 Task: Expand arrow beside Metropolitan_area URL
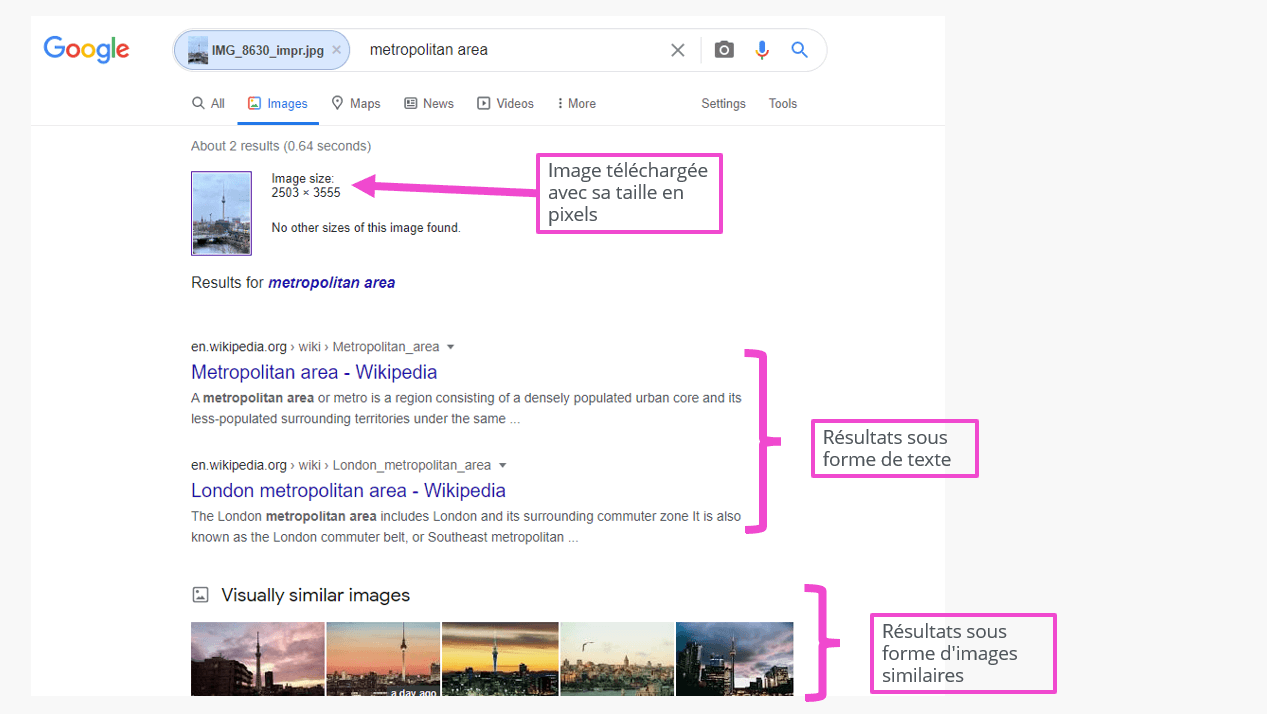pyautogui.click(x=450, y=347)
